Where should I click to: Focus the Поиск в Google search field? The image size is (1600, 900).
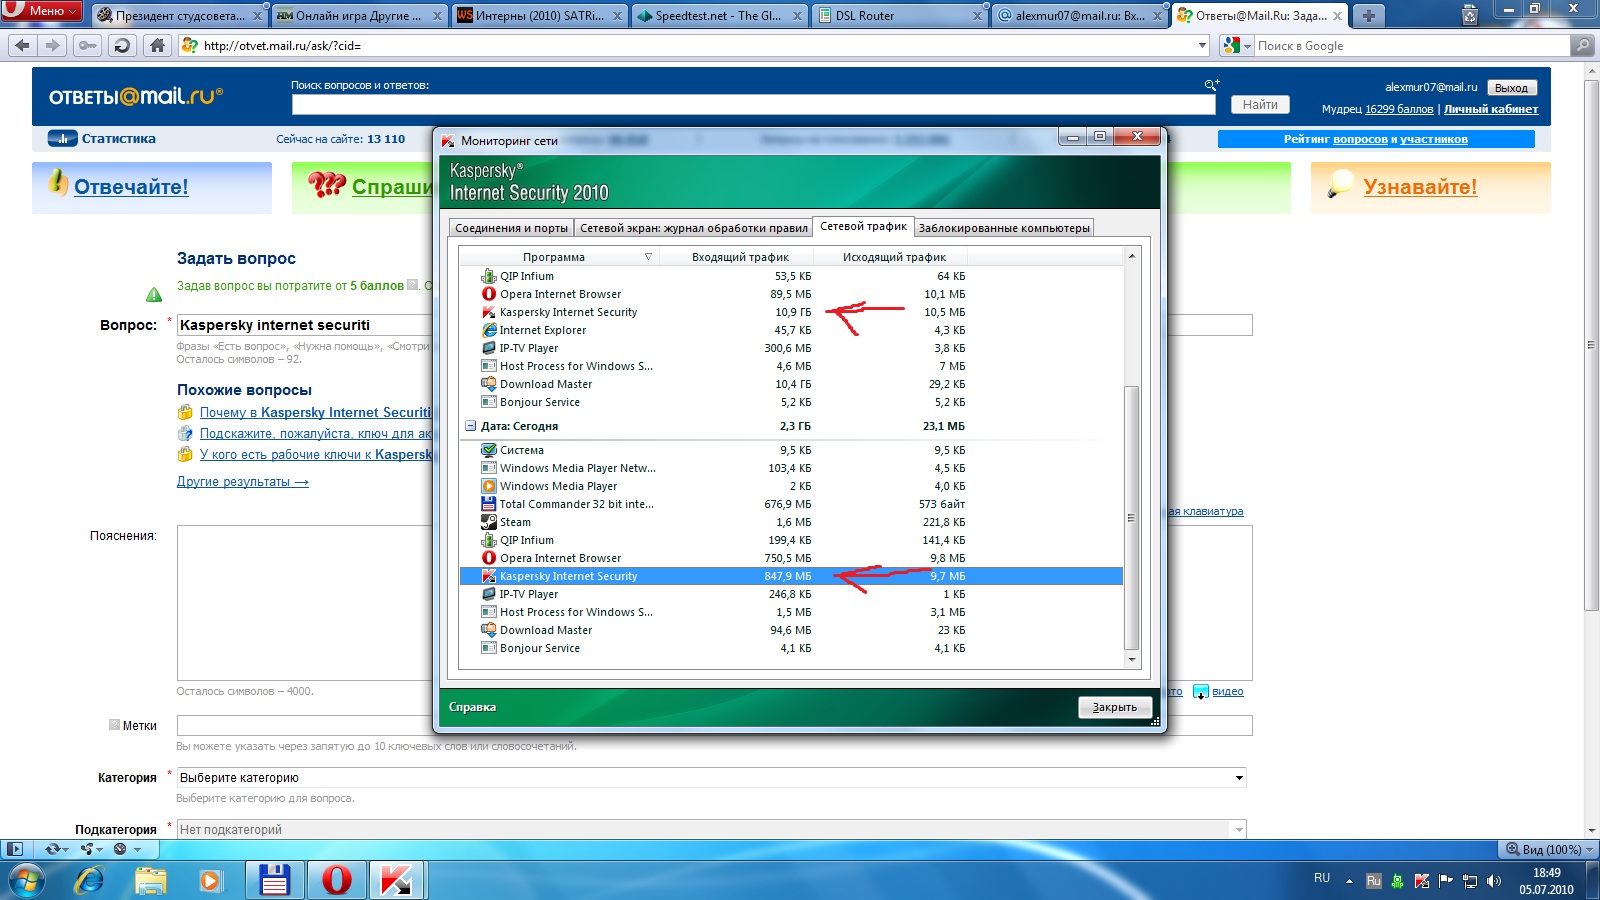[1412, 45]
